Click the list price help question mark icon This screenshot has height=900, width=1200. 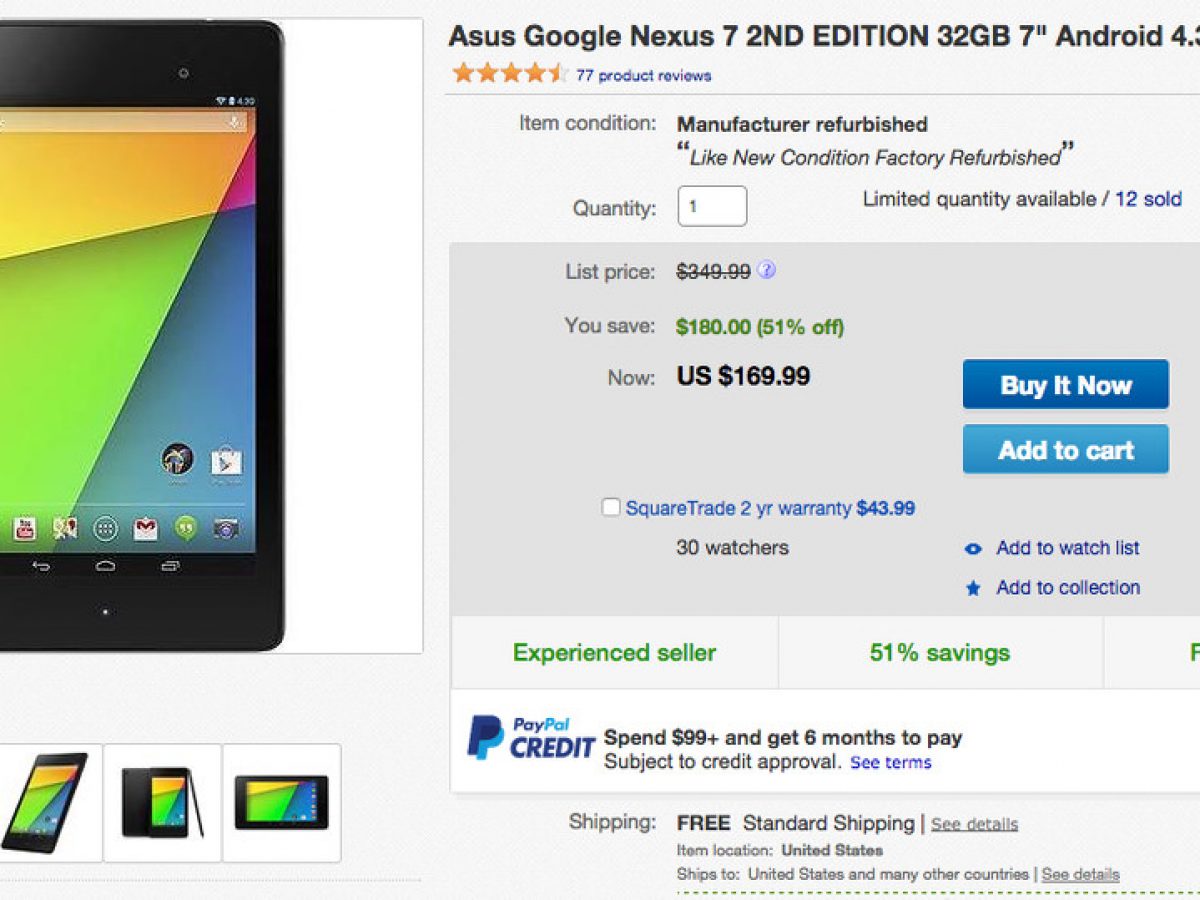[x=767, y=270]
